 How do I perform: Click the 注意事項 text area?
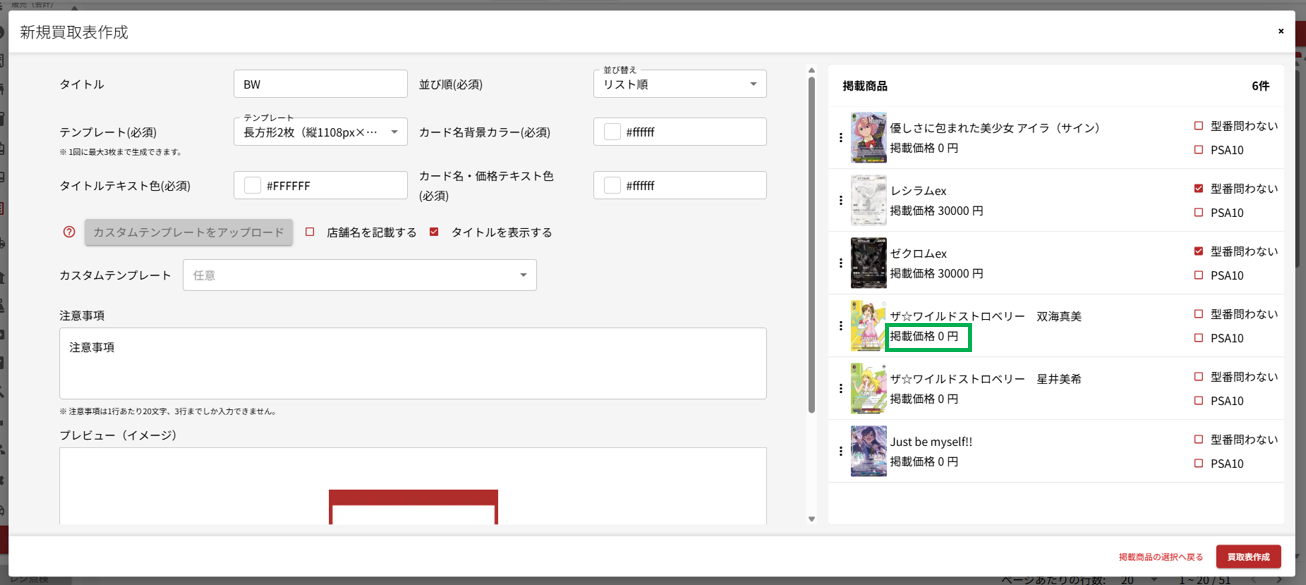pyautogui.click(x=412, y=363)
